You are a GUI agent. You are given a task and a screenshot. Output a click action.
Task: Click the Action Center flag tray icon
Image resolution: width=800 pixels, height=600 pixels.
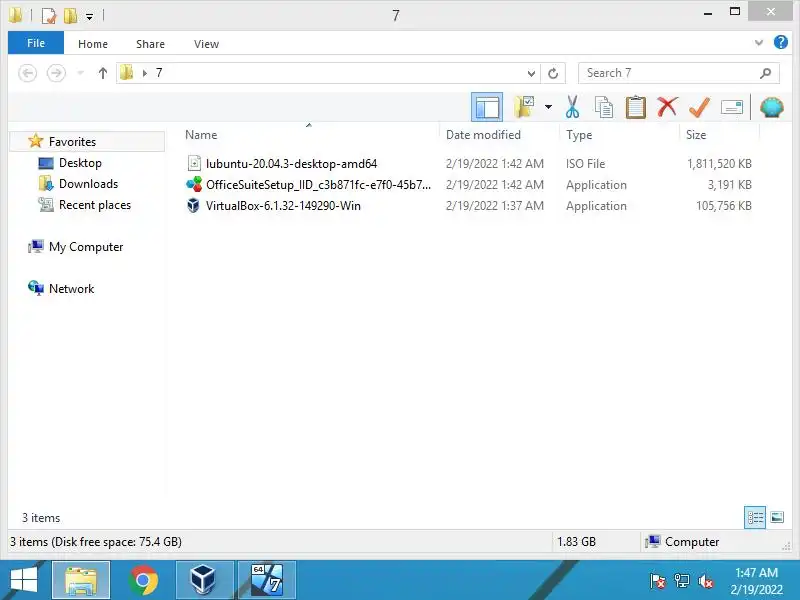(x=657, y=581)
